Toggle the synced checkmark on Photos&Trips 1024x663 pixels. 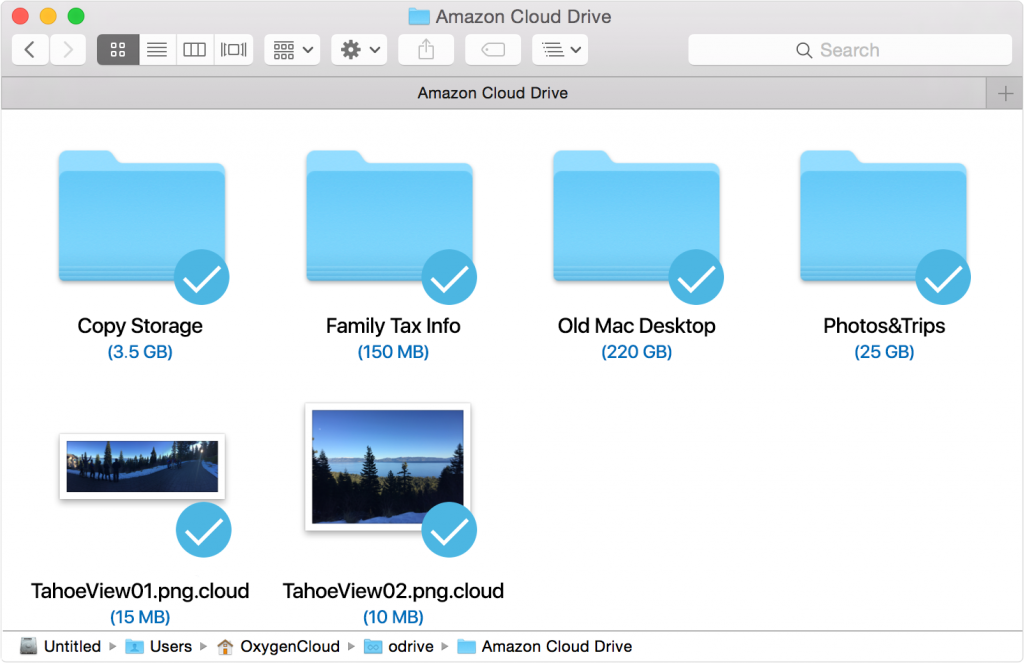[943, 278]
